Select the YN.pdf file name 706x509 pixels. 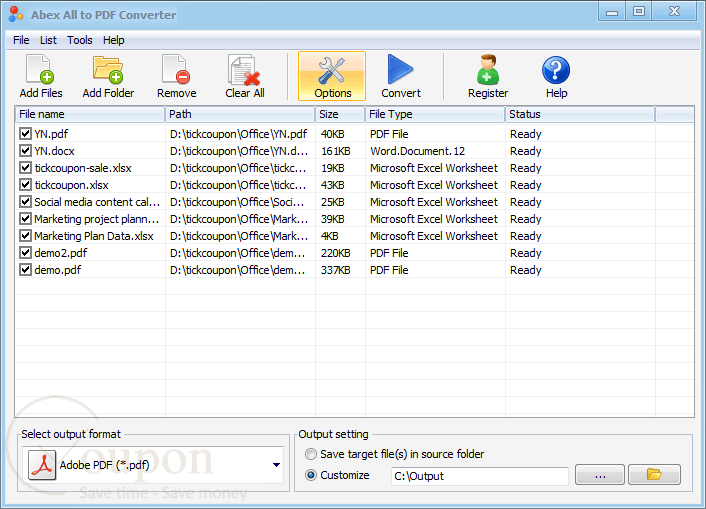[51, 134]
